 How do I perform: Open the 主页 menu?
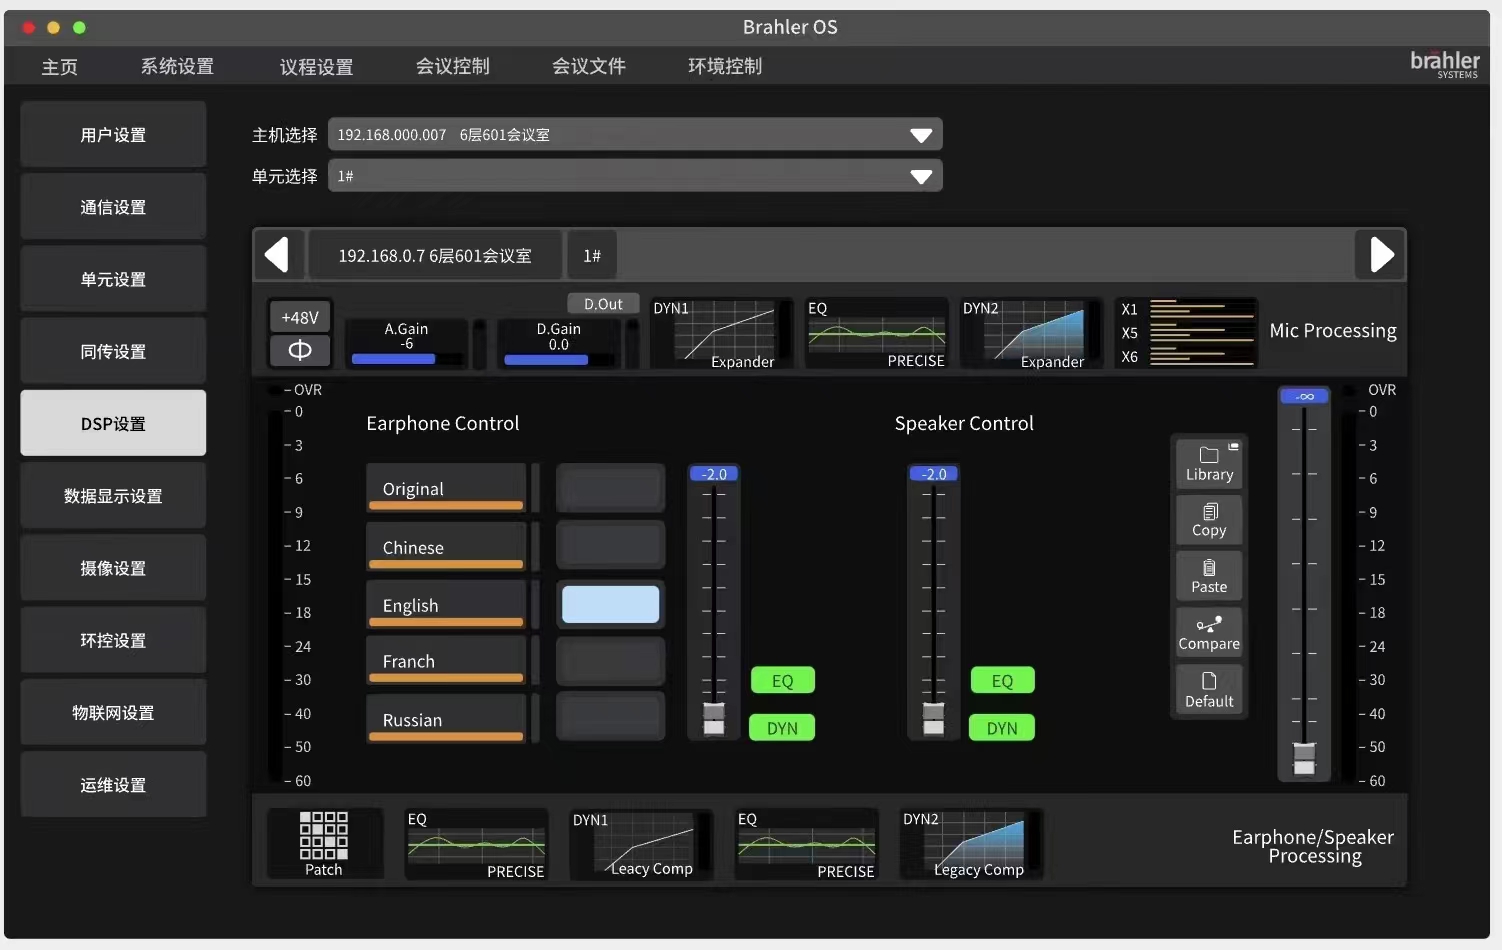point(59,66)
